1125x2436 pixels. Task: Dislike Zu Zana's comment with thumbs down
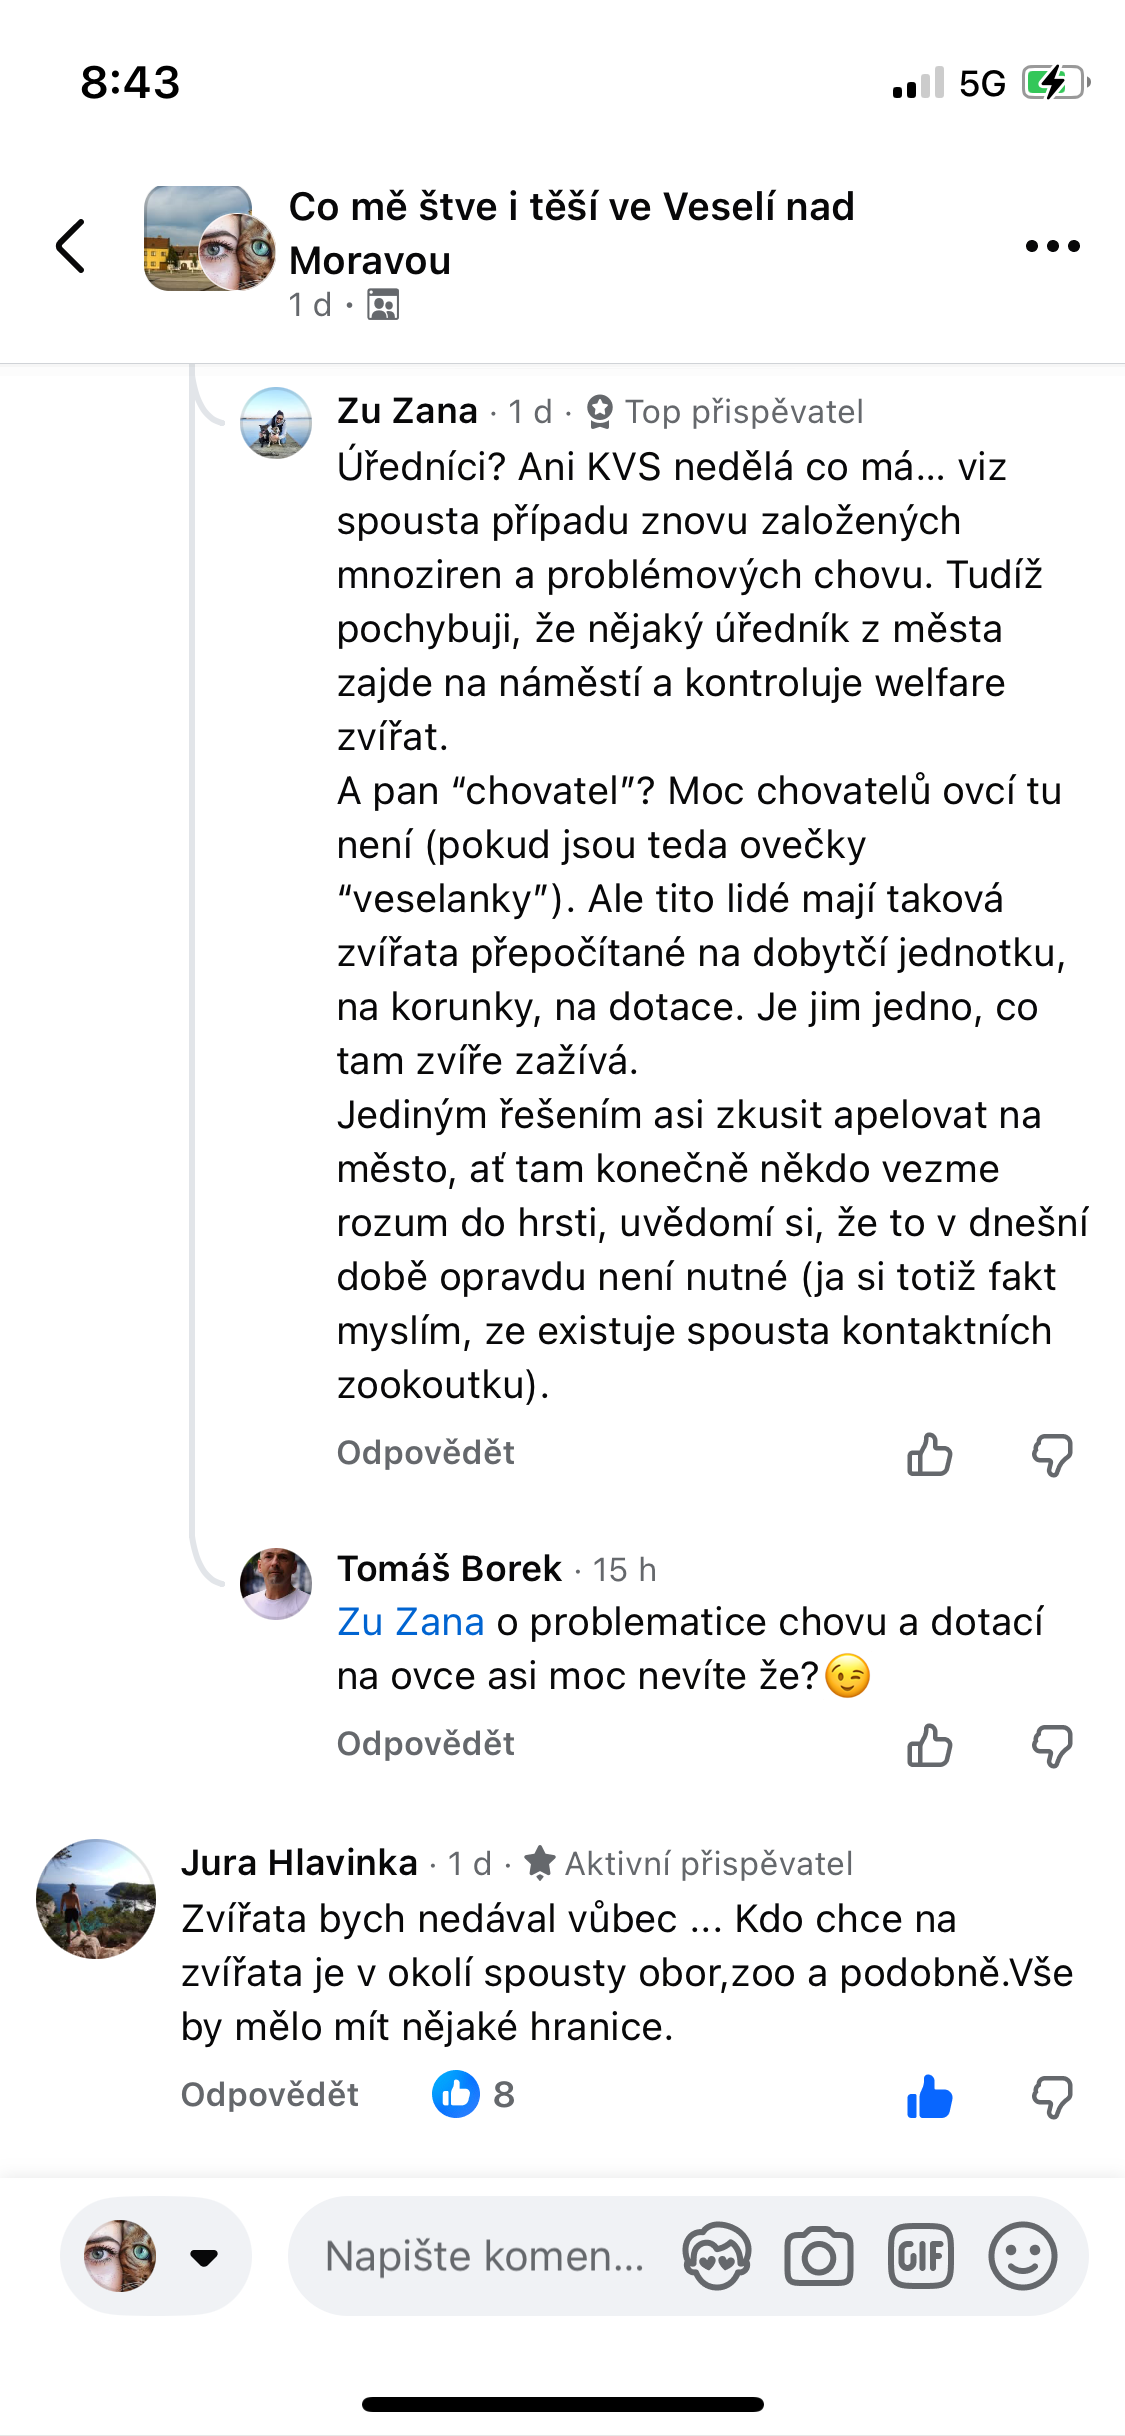(1052, 1455)
